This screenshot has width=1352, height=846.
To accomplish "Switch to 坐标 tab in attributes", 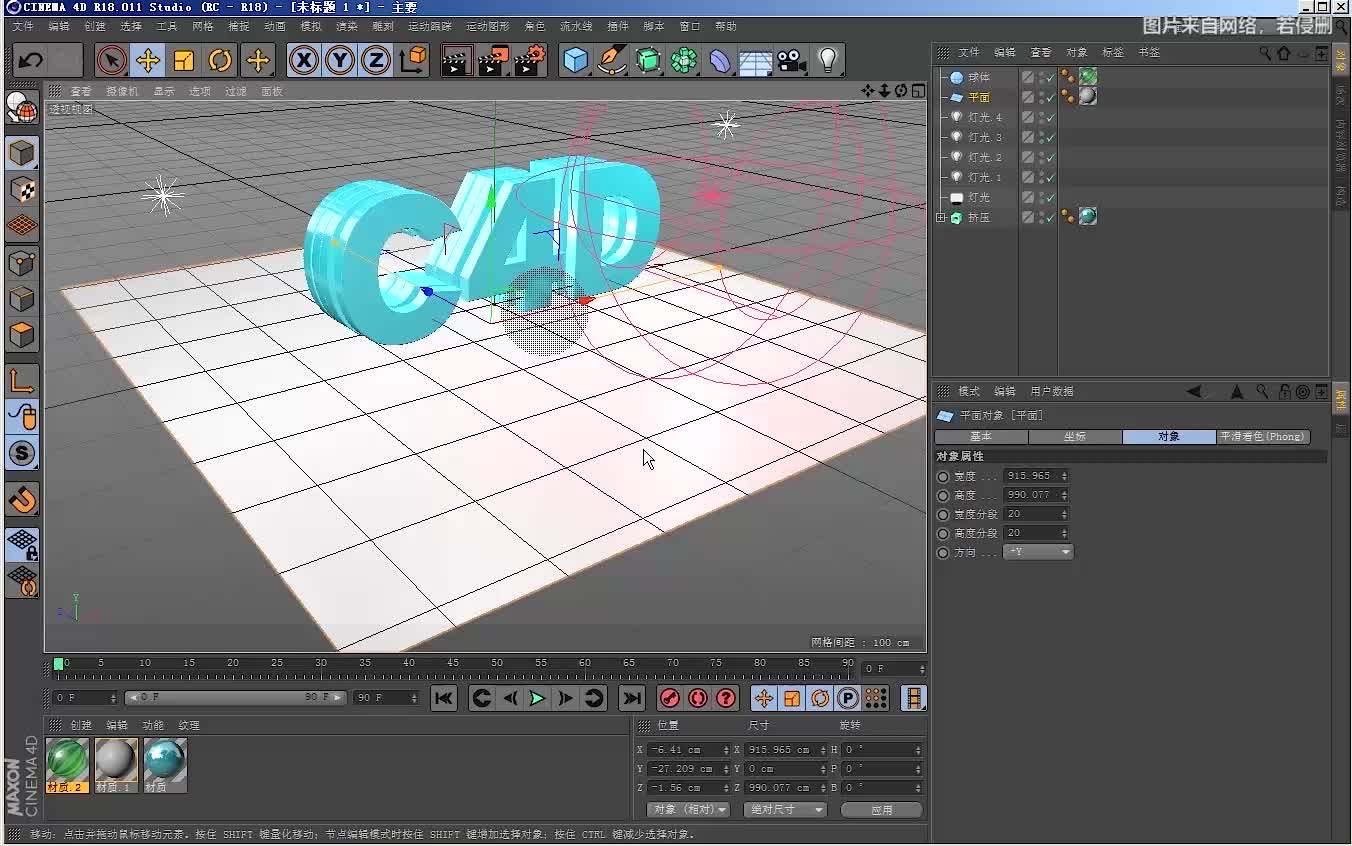I will point(1075,437).
